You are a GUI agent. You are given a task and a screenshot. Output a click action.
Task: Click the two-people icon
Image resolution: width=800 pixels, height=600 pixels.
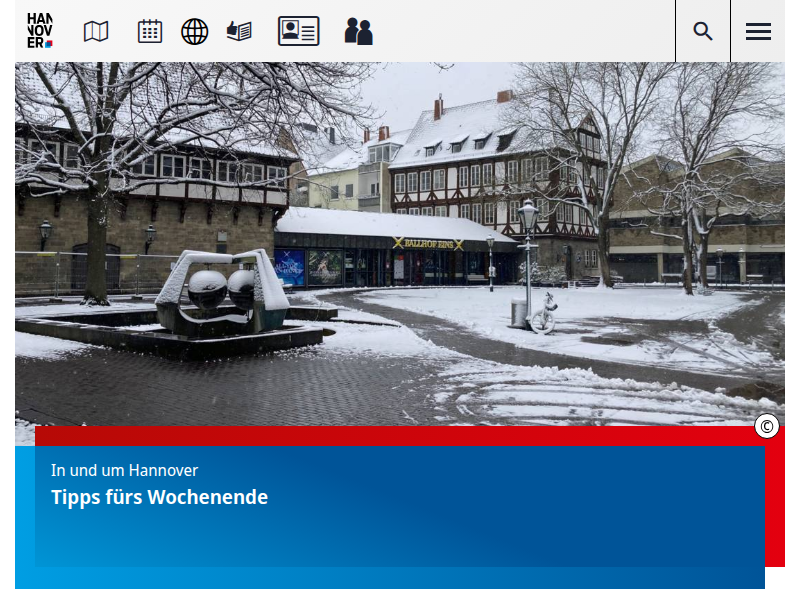358,31
